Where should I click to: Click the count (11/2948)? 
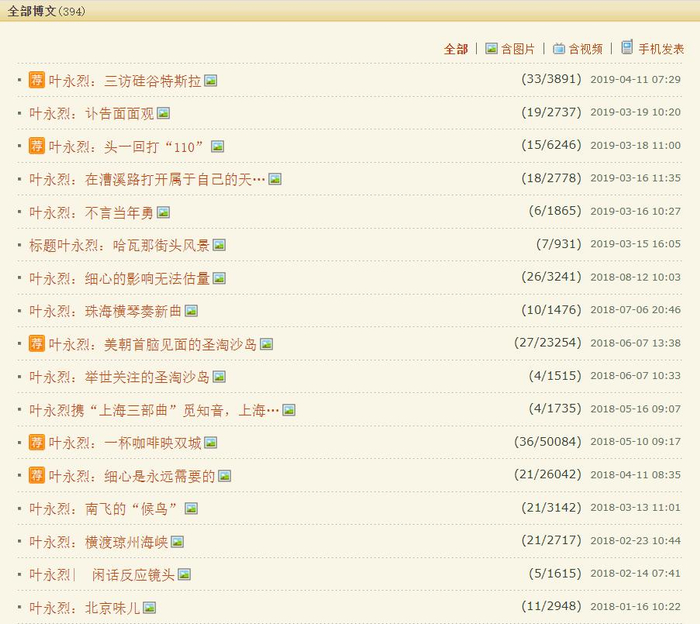click(x=551, y=606)
